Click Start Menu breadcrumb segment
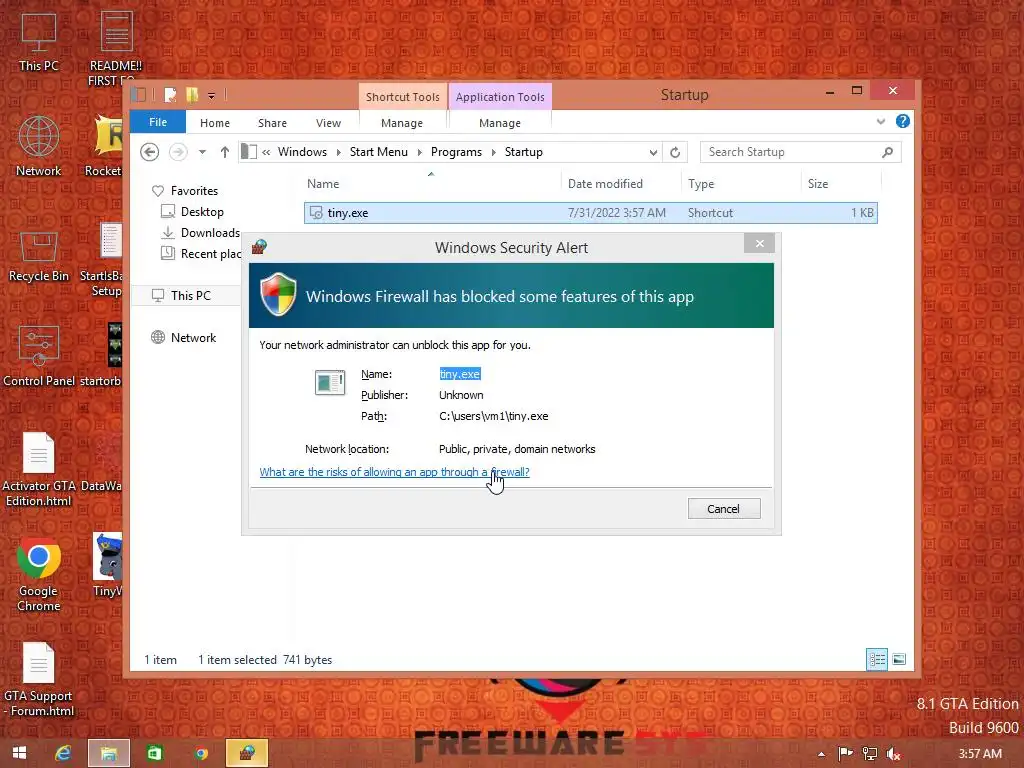This screenshot has height=768, width=1024. pyautogui.click(x=379, y=152)
